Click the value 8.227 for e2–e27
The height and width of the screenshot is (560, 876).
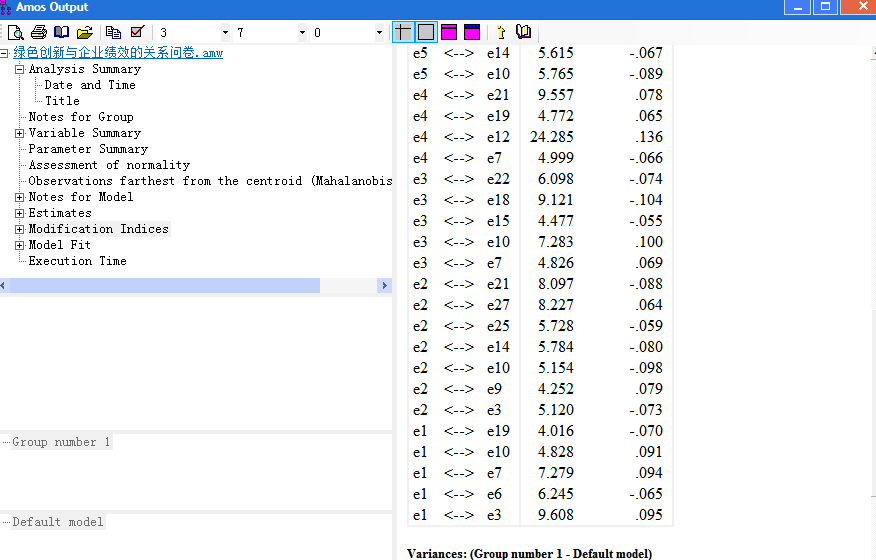pyautogui.click(x=556, y=305)
